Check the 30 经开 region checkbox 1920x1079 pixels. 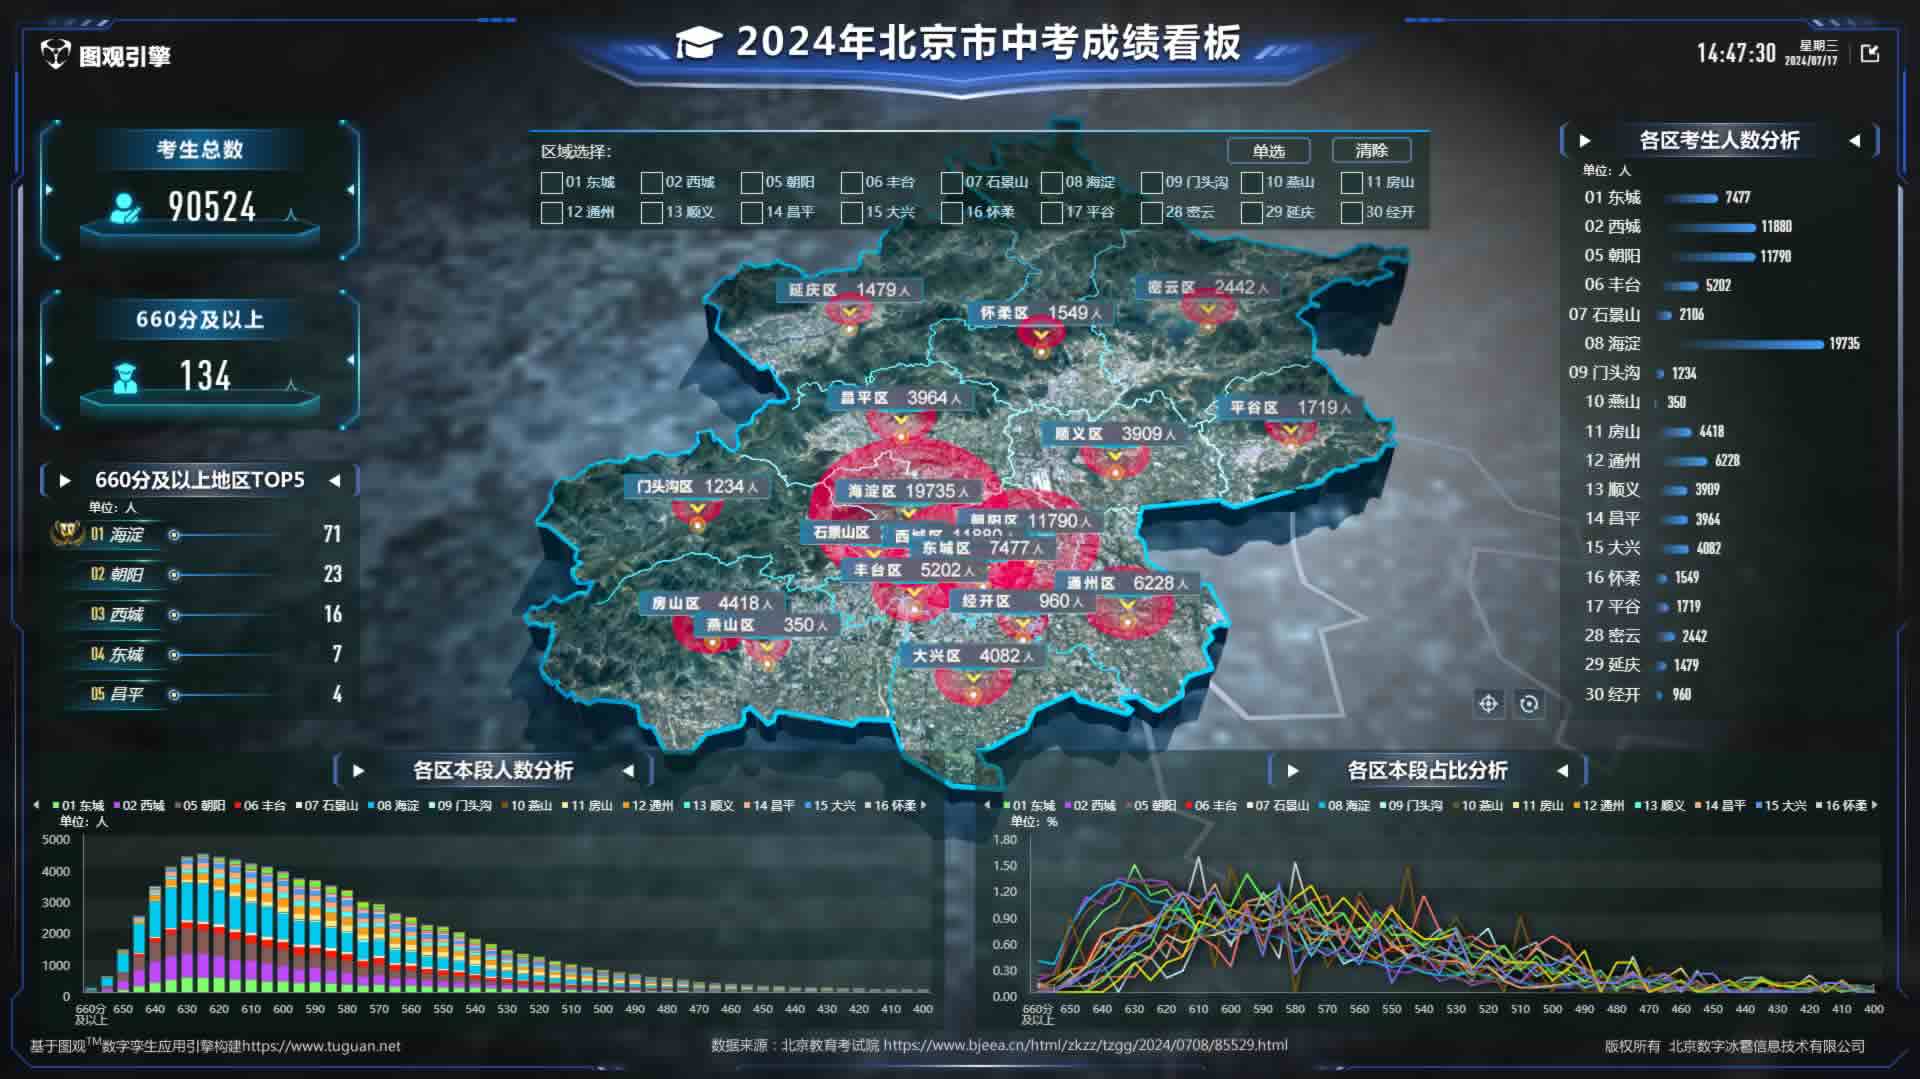pos(1351,212)
